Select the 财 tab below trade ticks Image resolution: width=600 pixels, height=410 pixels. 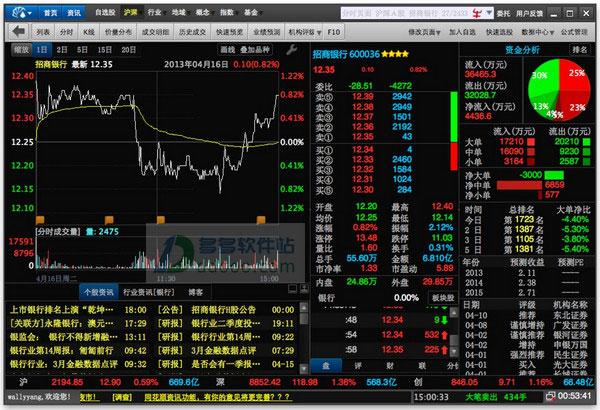[390, 366]
